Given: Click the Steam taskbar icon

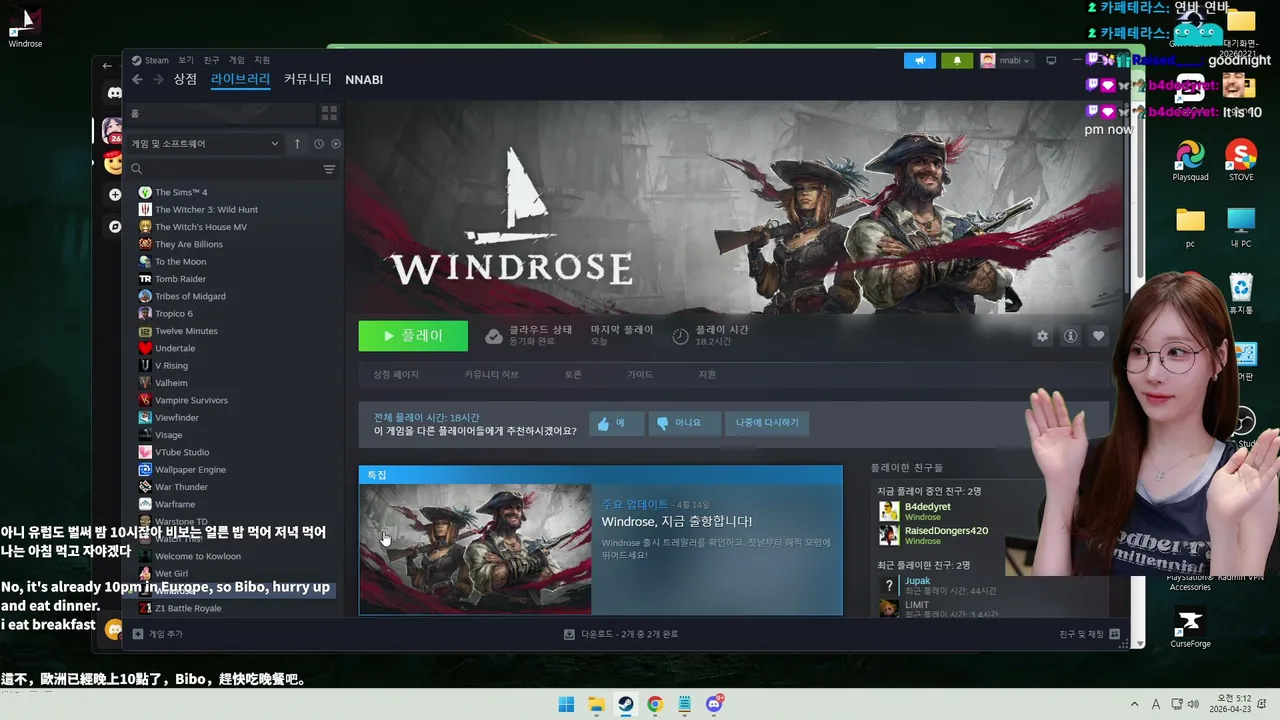Looking at the screenshot, I should (625, 704).
